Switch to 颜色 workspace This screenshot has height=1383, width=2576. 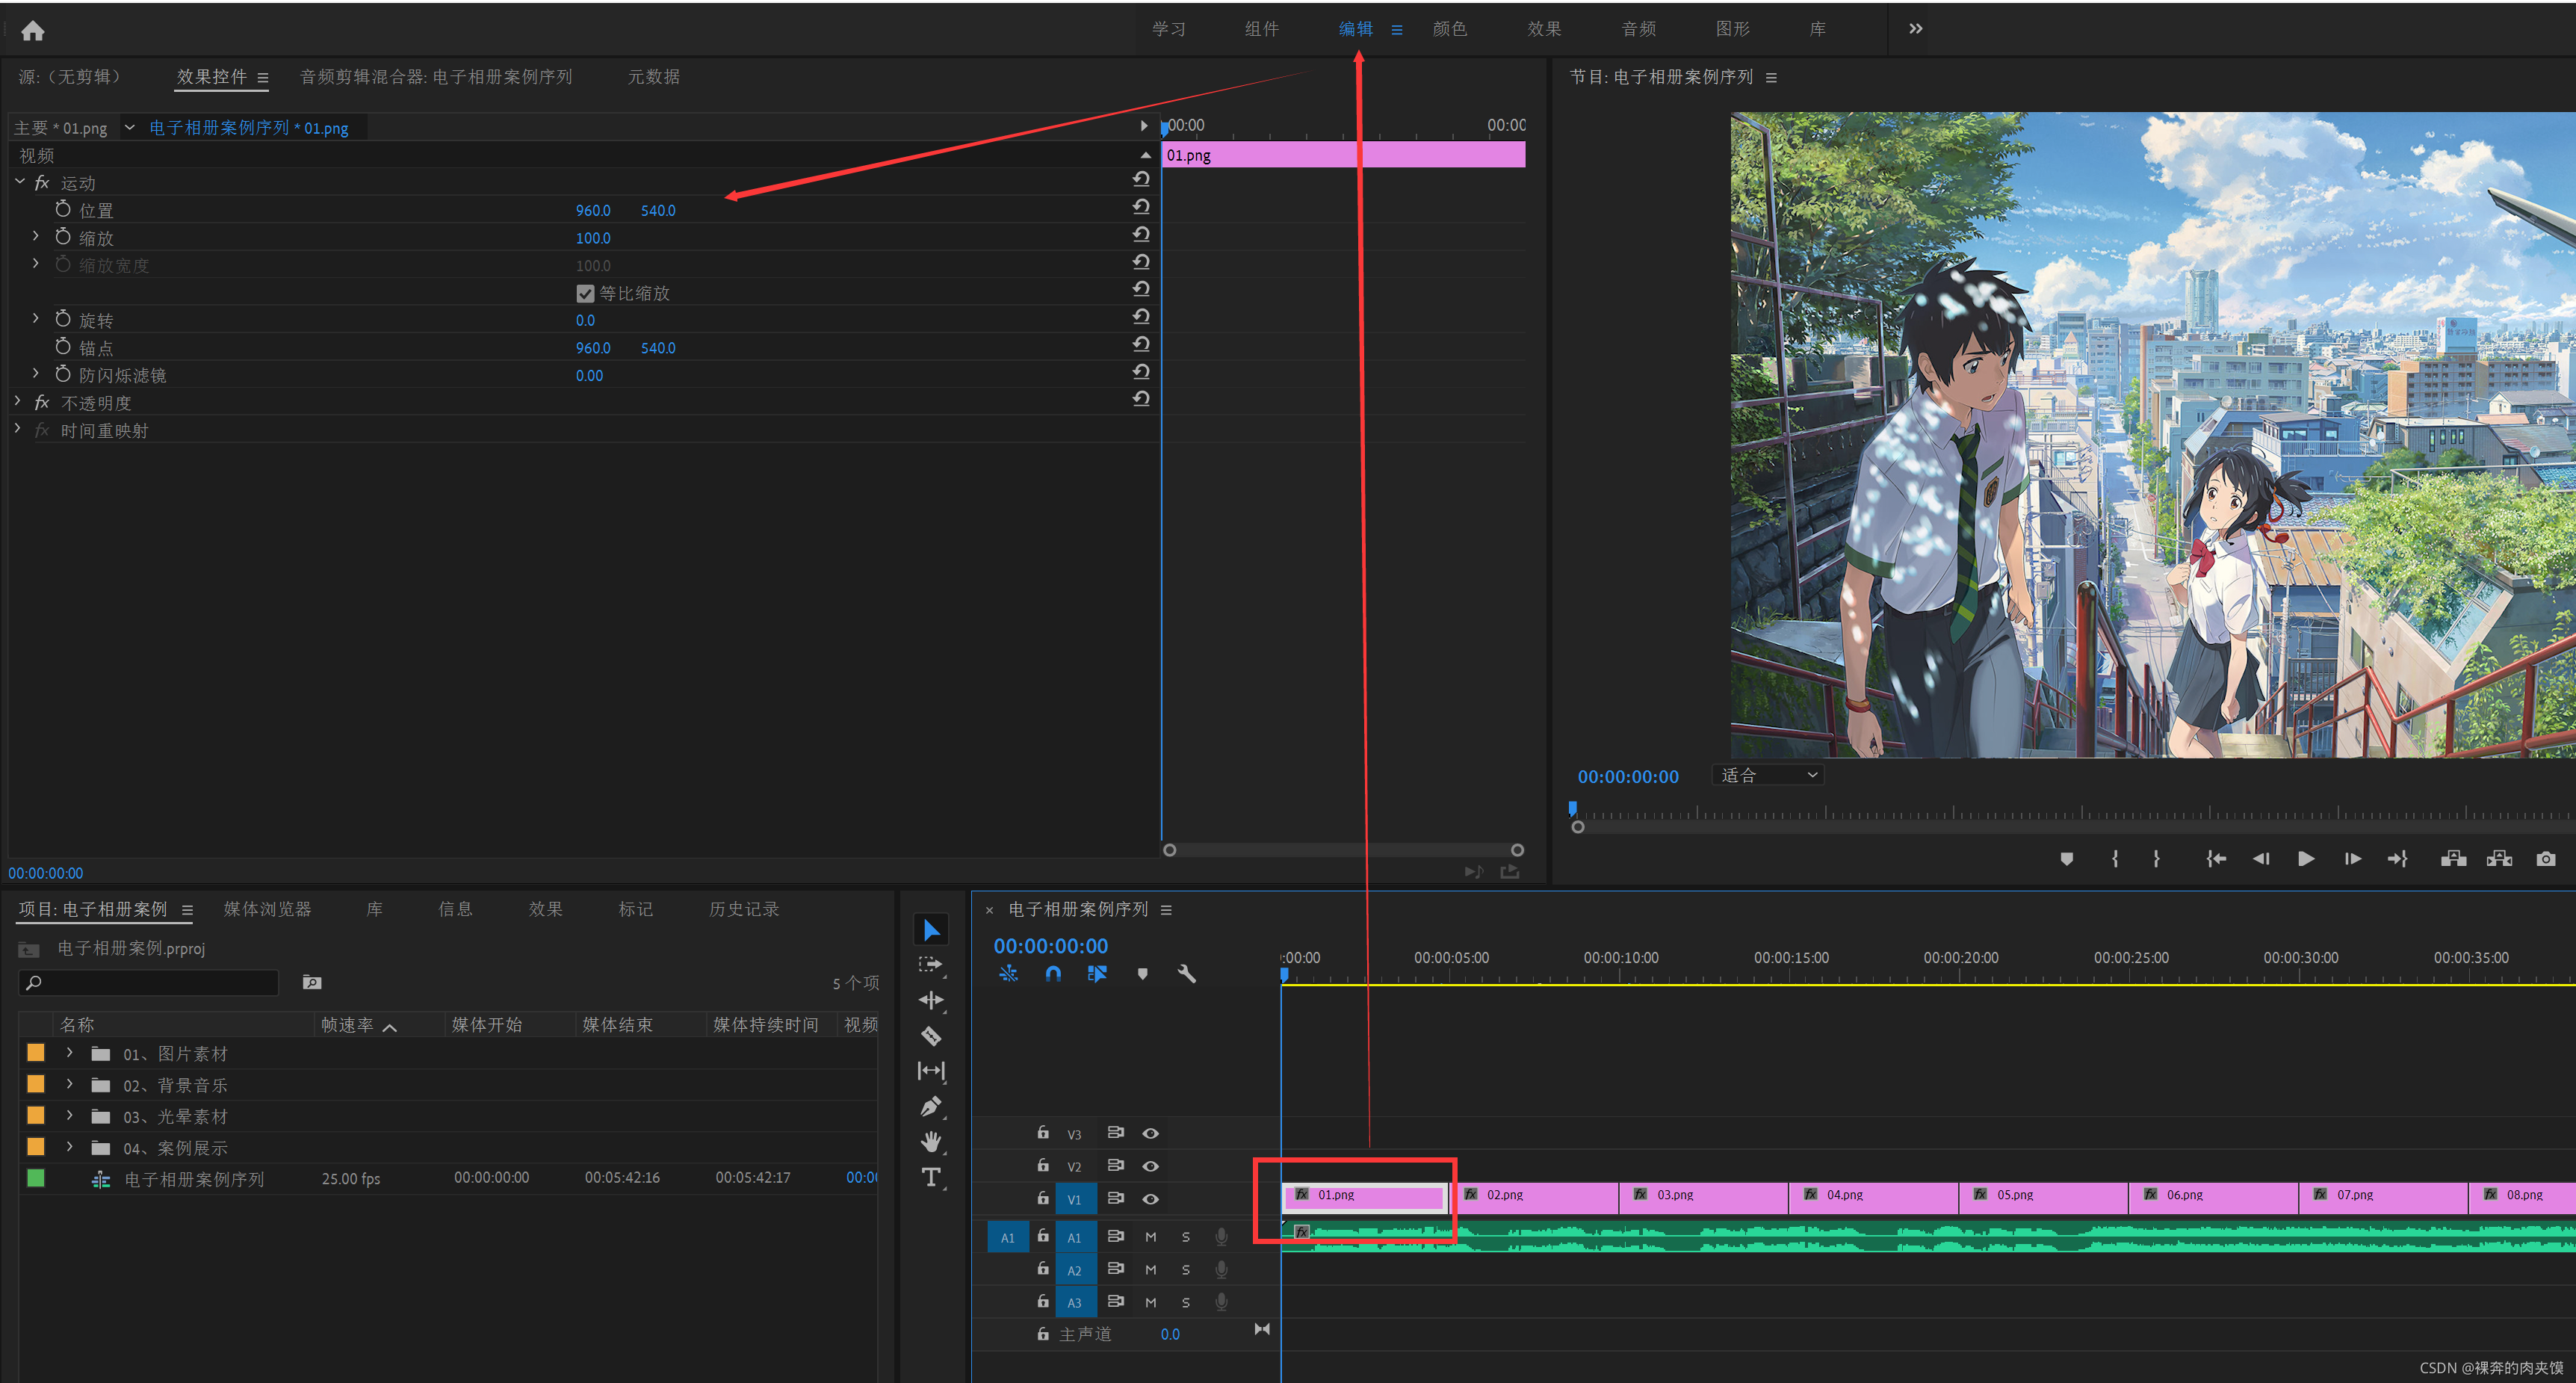coord(1450,29)
